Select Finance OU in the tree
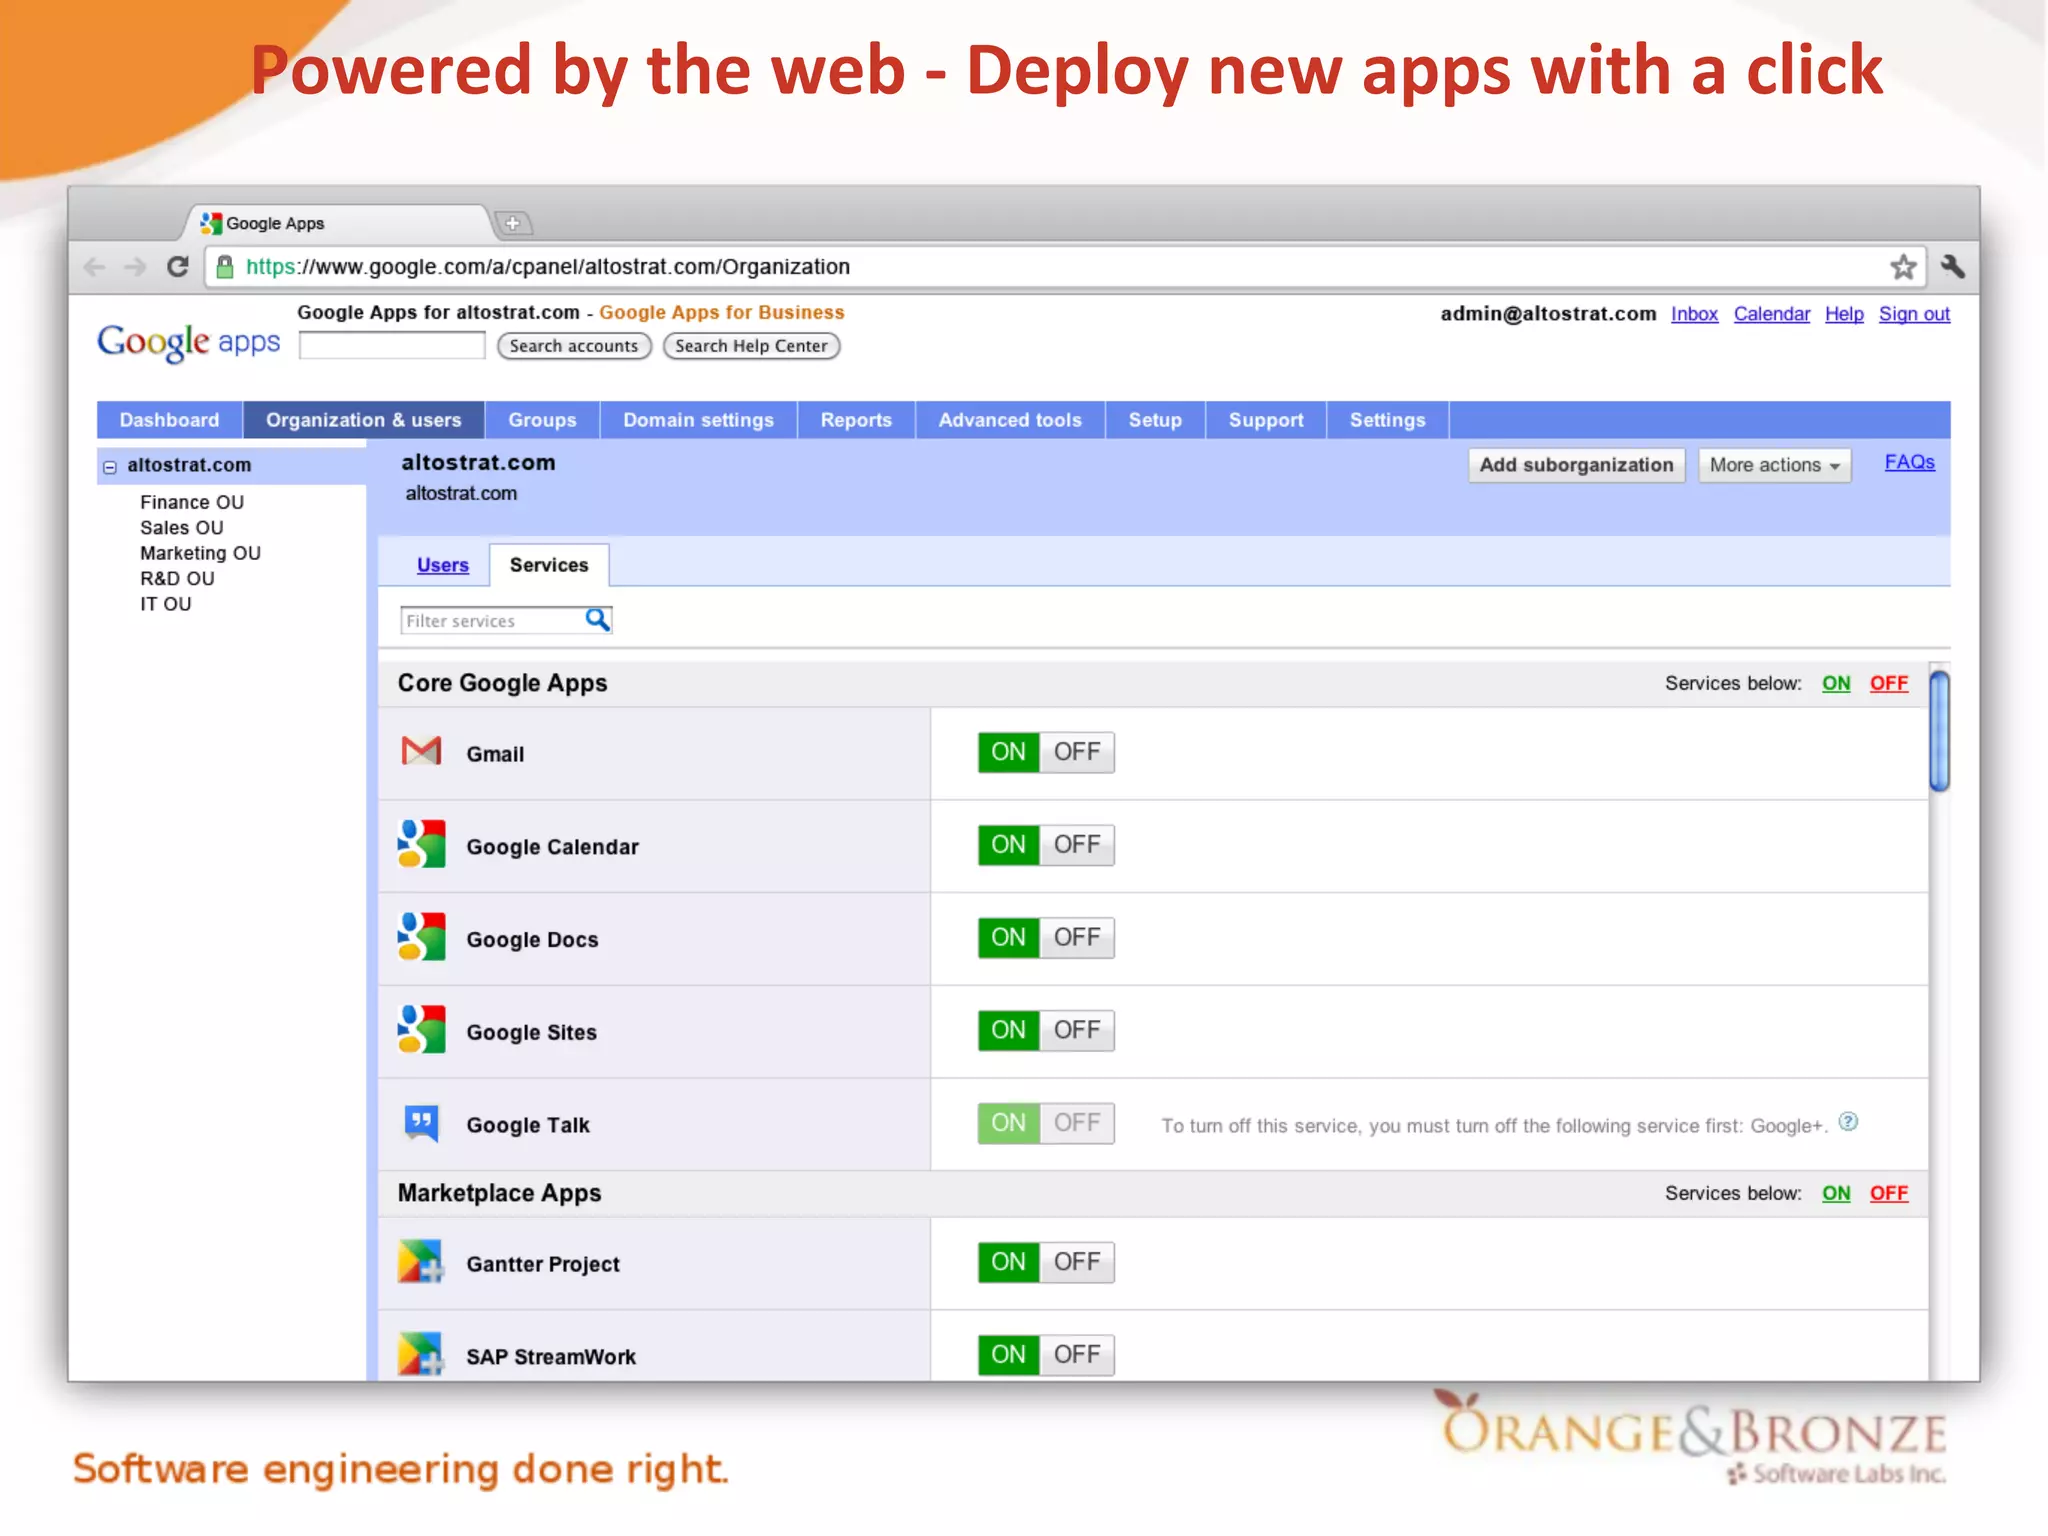 [192, 502]
